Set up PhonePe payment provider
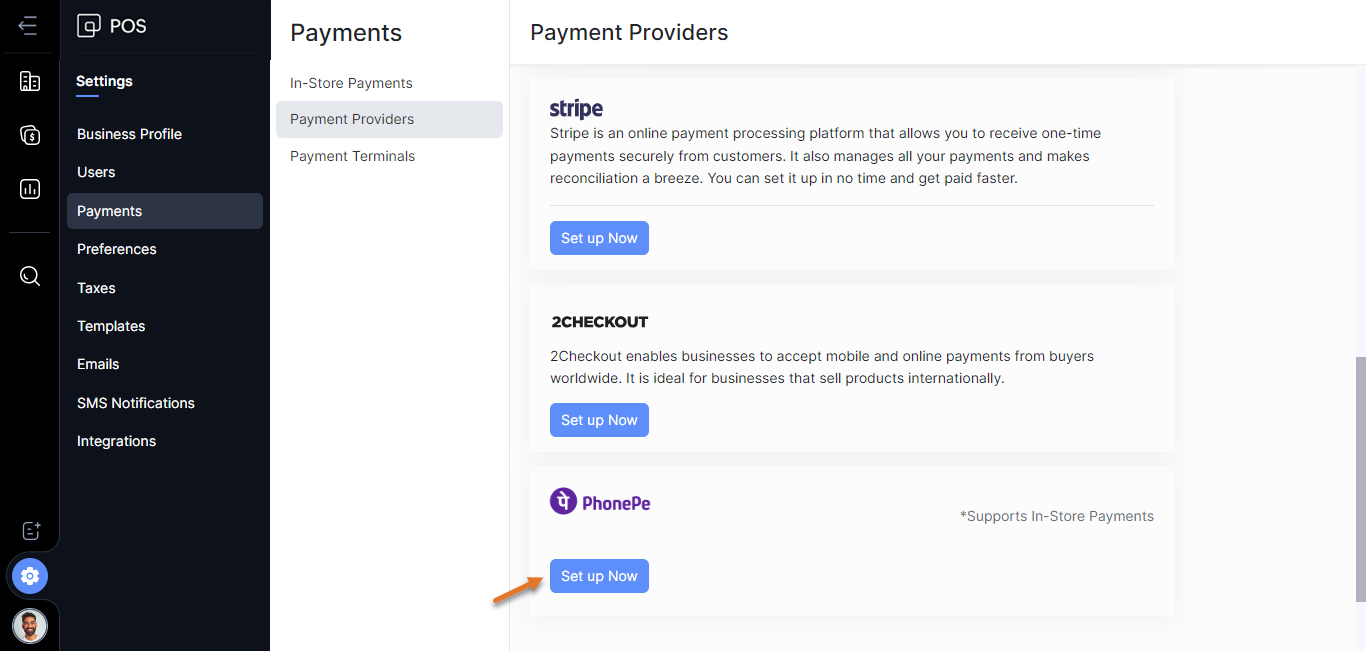 [x=599, y=576]
